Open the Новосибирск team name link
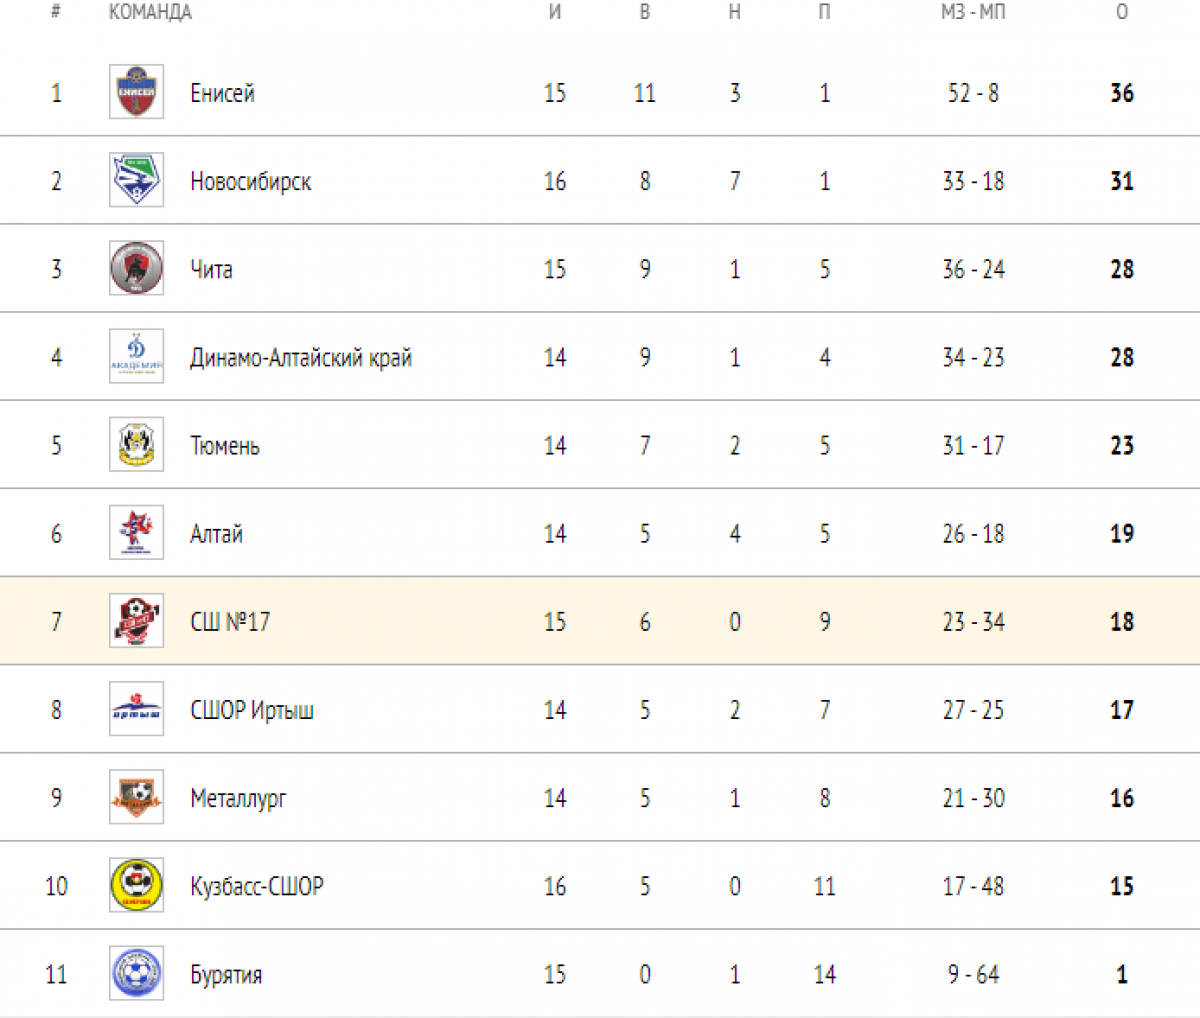Viewport: 1200px width, 1018px height. point(250,181)
